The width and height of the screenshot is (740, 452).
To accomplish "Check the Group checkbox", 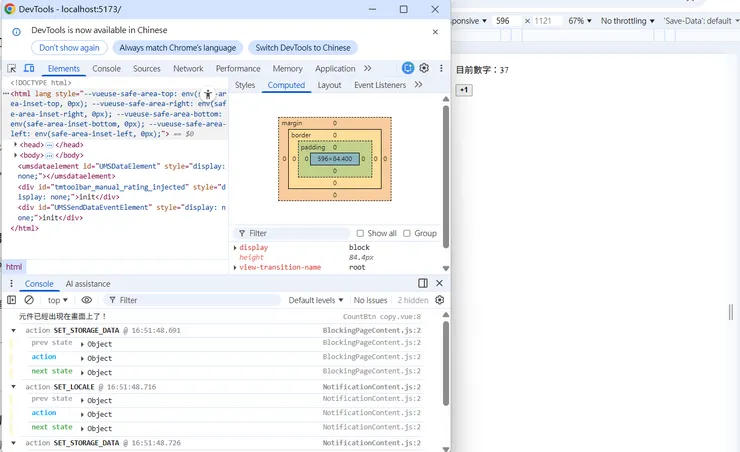I will coord(408,233).
